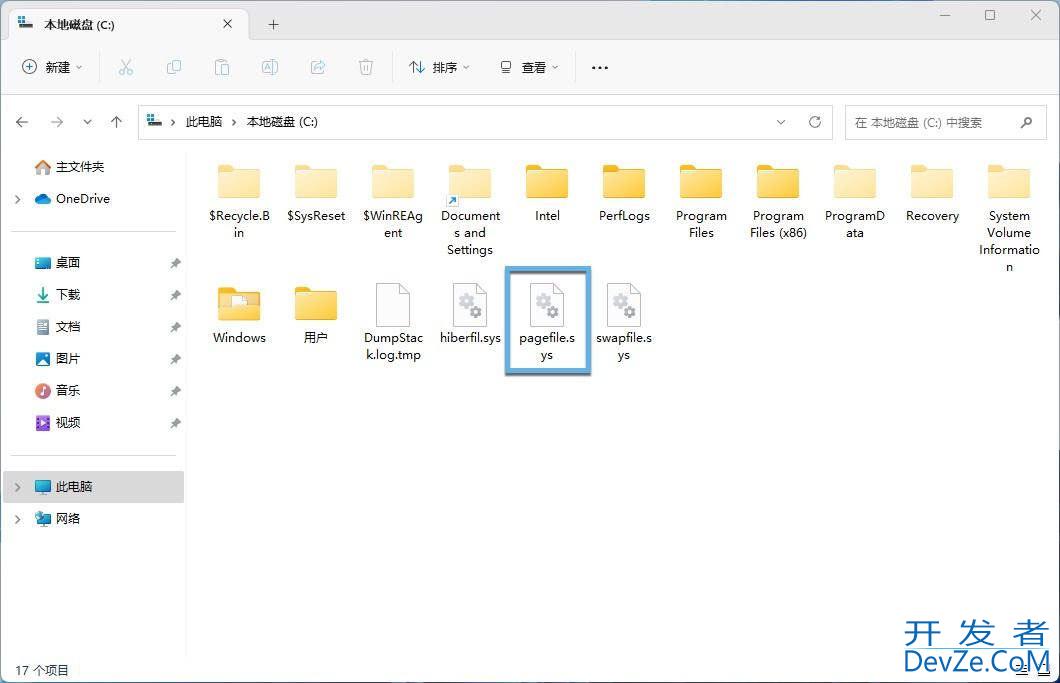Screen dimensions: 1060x683
Task: Select the Intel folder
Action: point(547,193)
